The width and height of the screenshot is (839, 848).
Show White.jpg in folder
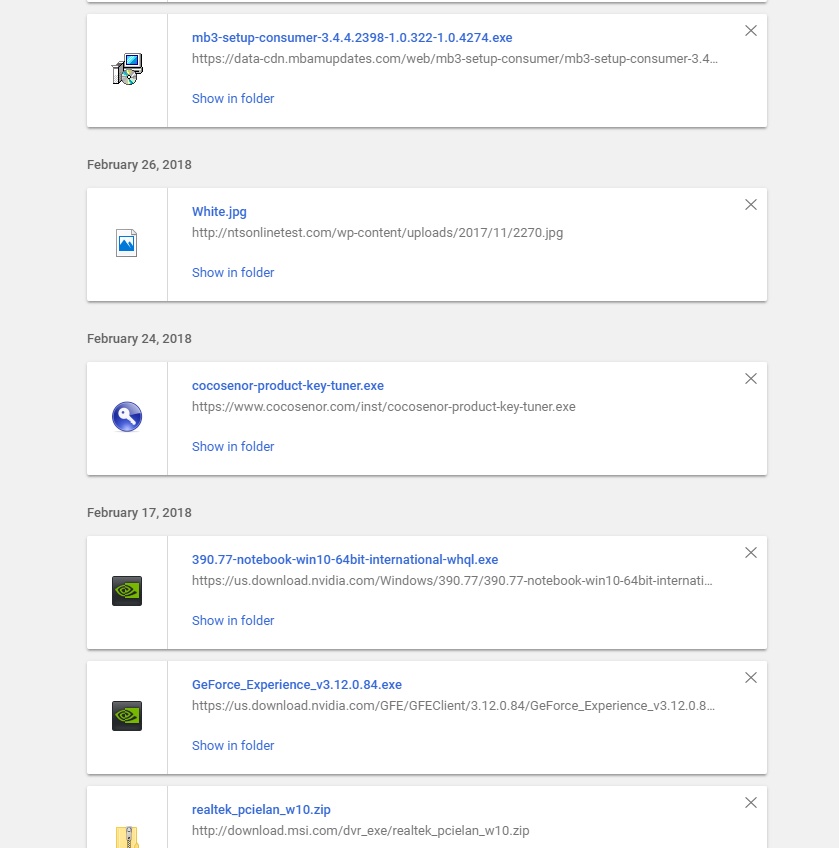233,273
